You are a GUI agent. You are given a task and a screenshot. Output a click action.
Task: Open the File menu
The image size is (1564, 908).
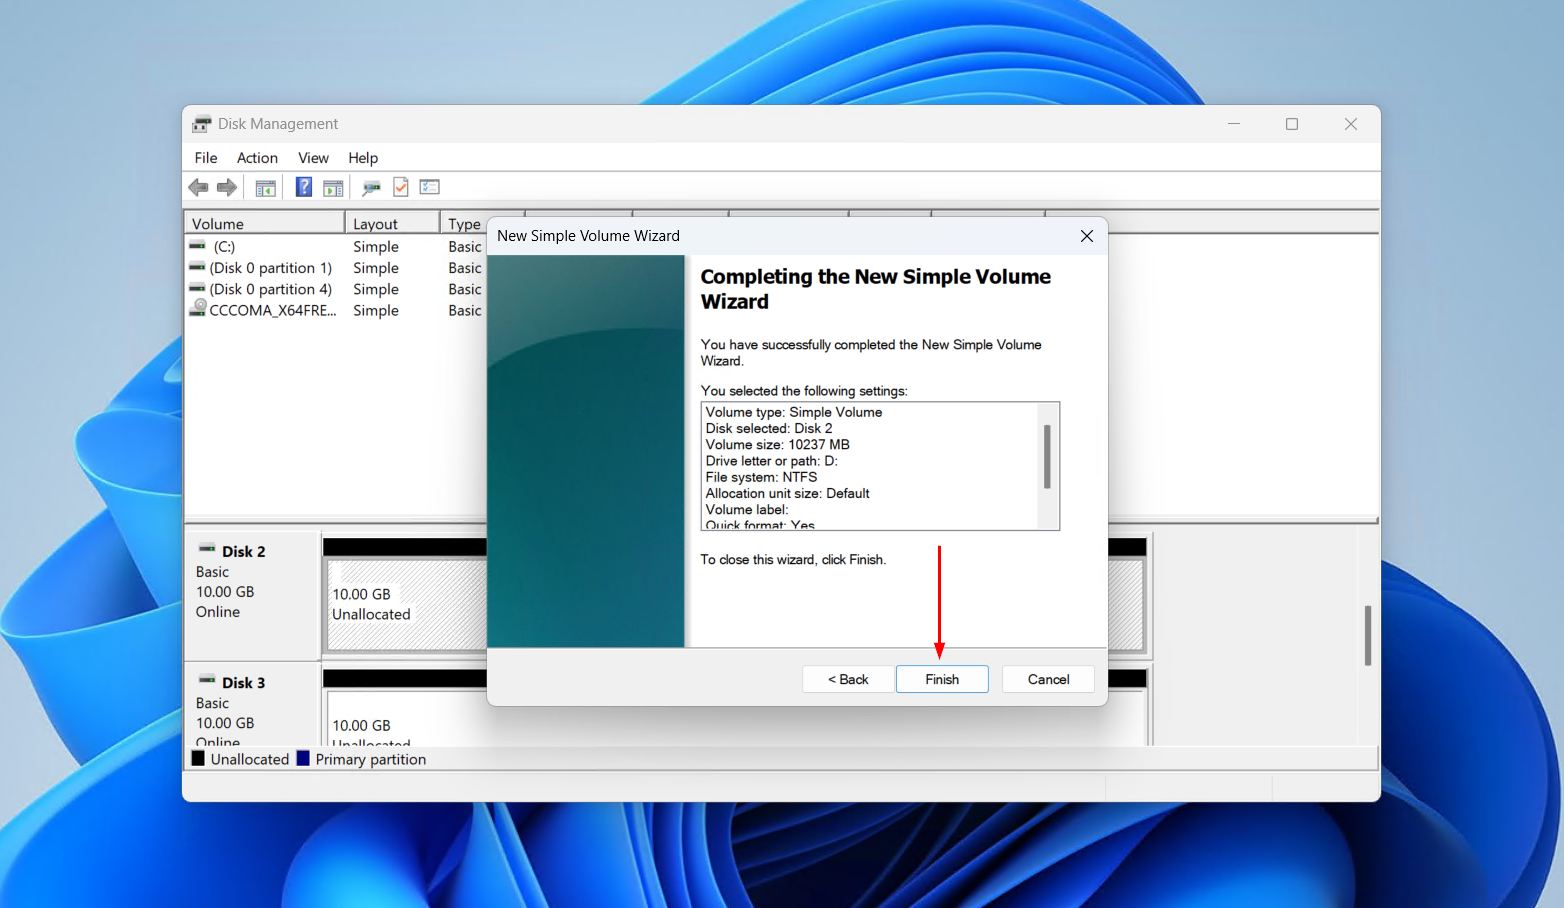206,158
